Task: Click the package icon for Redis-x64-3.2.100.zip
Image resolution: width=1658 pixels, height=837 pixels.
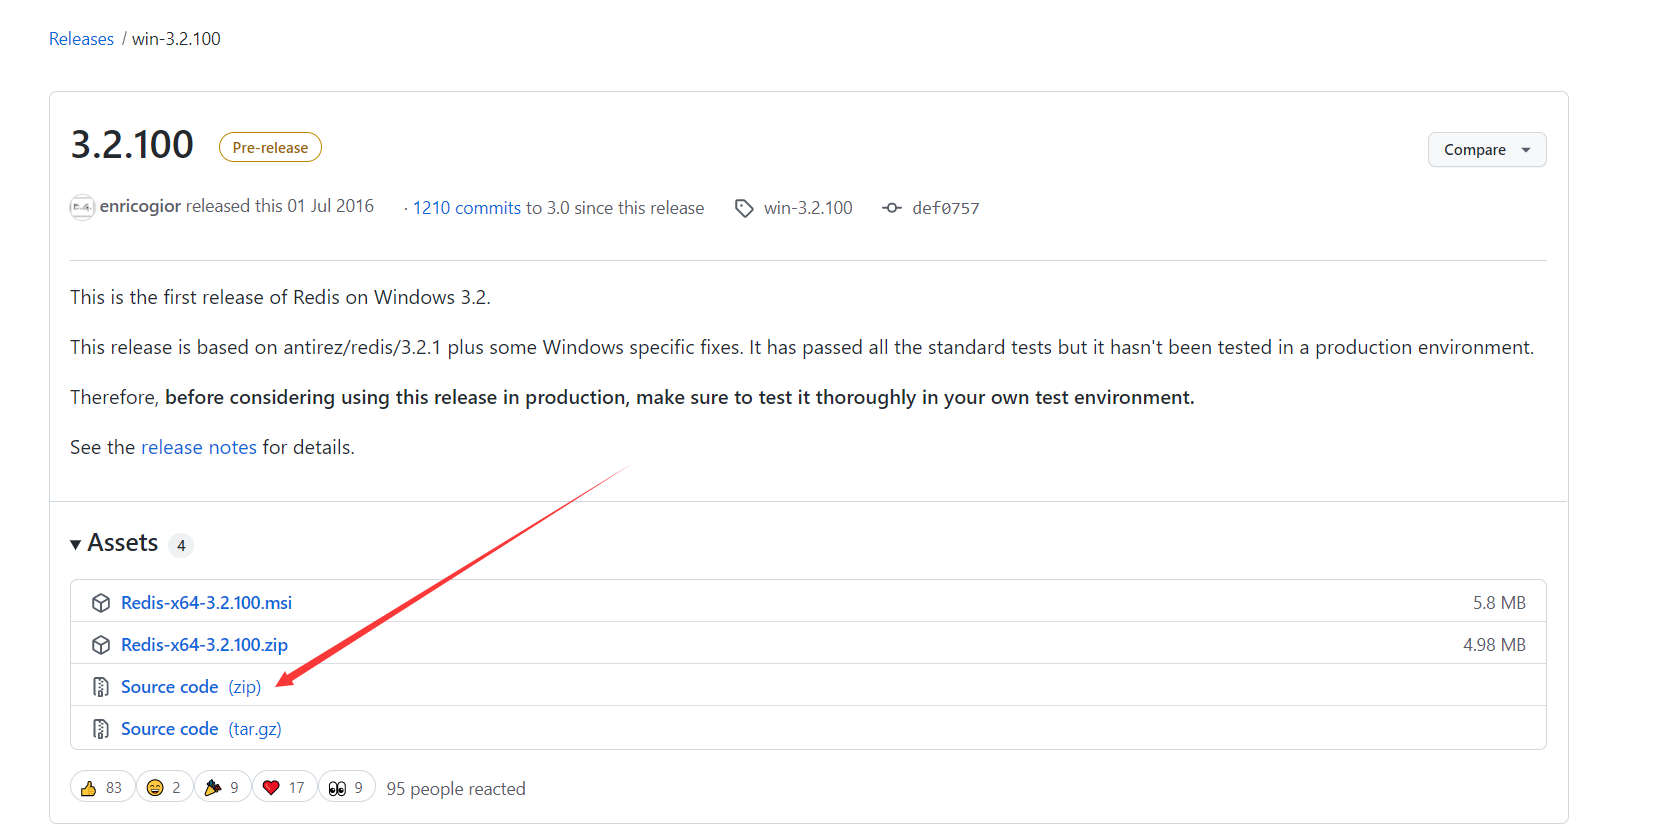Action: coord(101,645)
